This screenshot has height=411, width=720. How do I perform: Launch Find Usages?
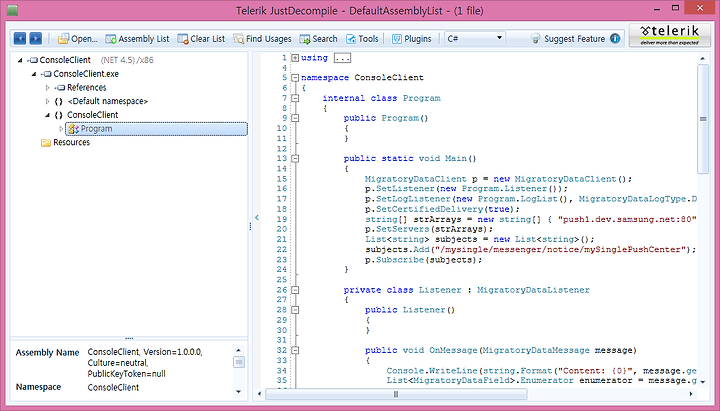(x=262, y=39)
